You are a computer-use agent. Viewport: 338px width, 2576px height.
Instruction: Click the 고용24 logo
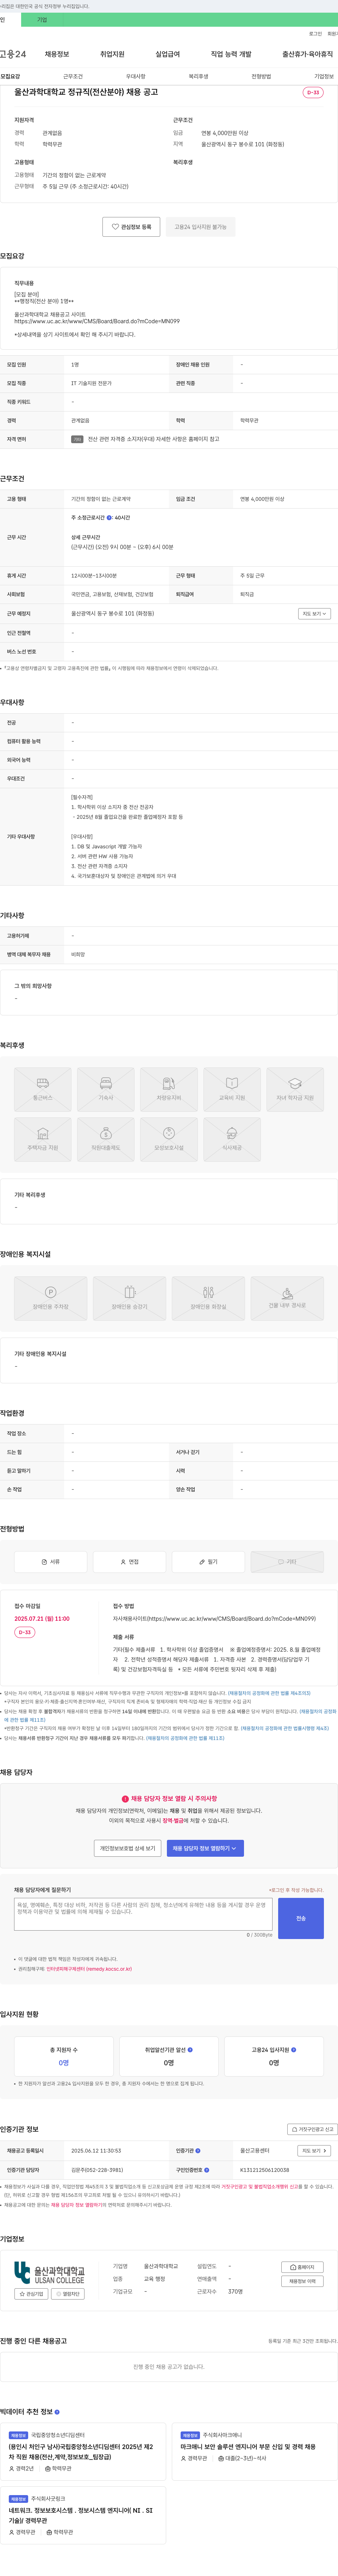click(x=13, y=54)
